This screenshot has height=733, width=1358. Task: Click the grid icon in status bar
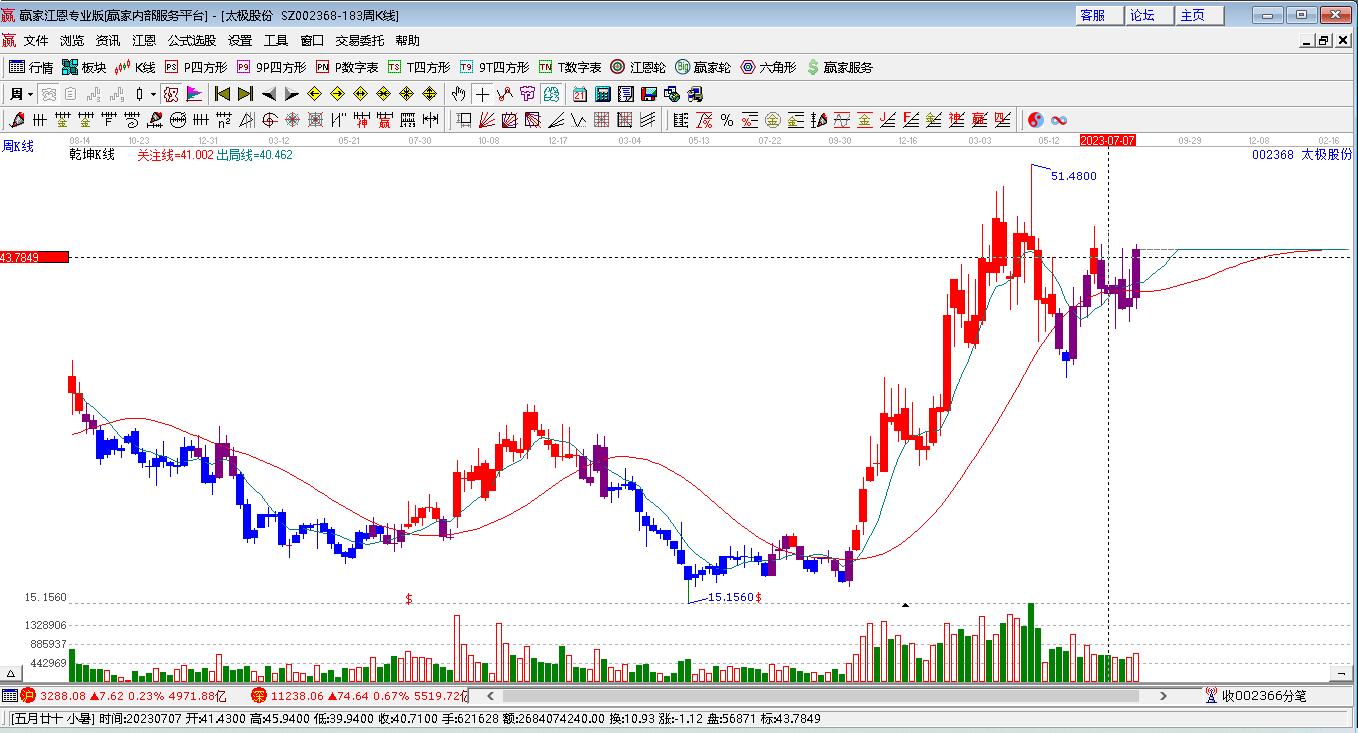(9, 695)
